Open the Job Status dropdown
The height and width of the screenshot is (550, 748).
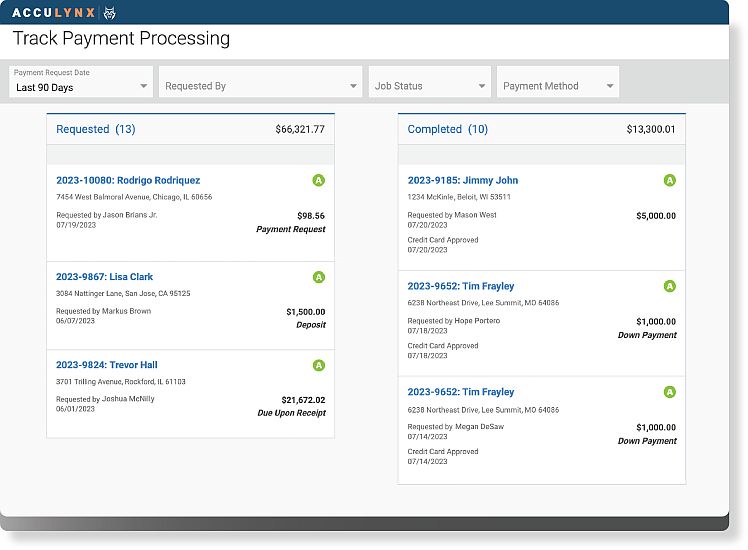point(429,86)
